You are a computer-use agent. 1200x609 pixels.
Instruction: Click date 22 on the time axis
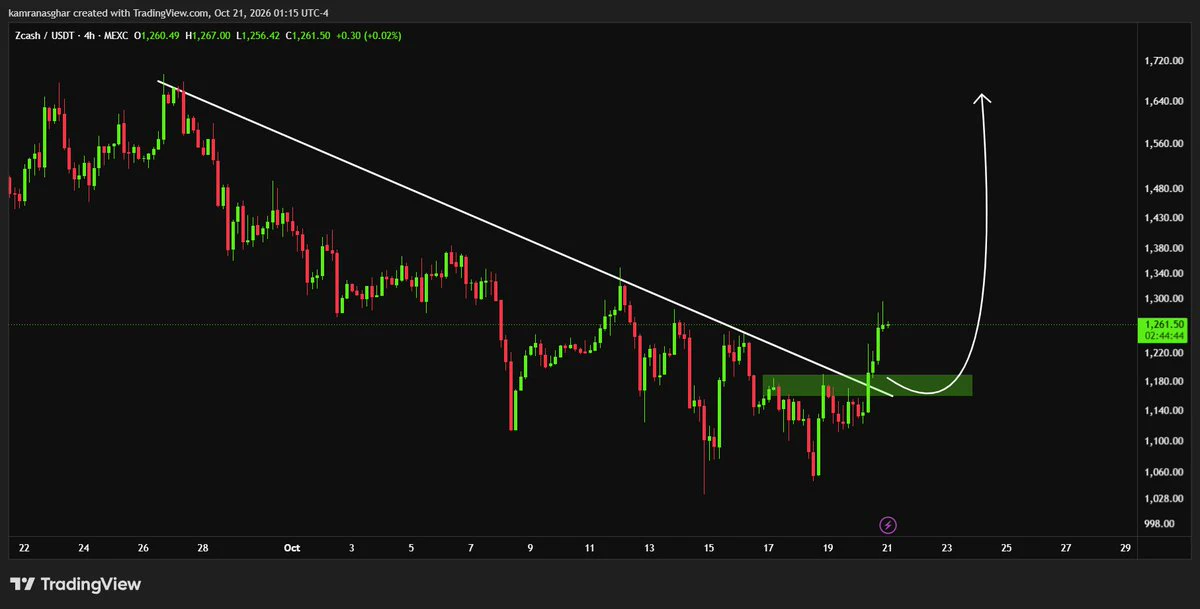(24, 548)
